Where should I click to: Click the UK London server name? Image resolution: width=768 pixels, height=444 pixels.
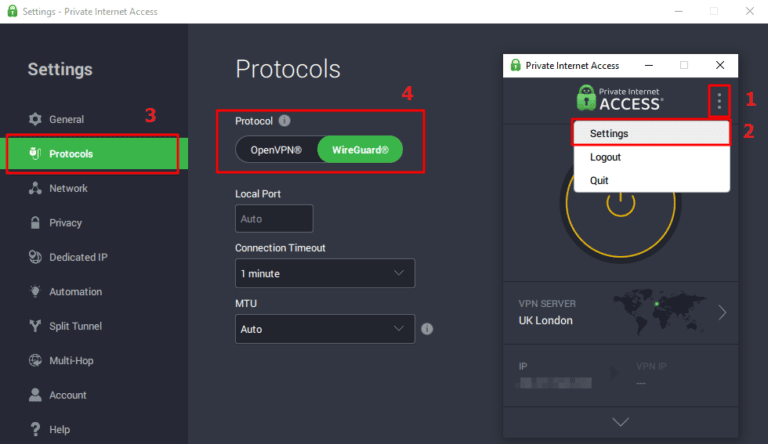545,320
